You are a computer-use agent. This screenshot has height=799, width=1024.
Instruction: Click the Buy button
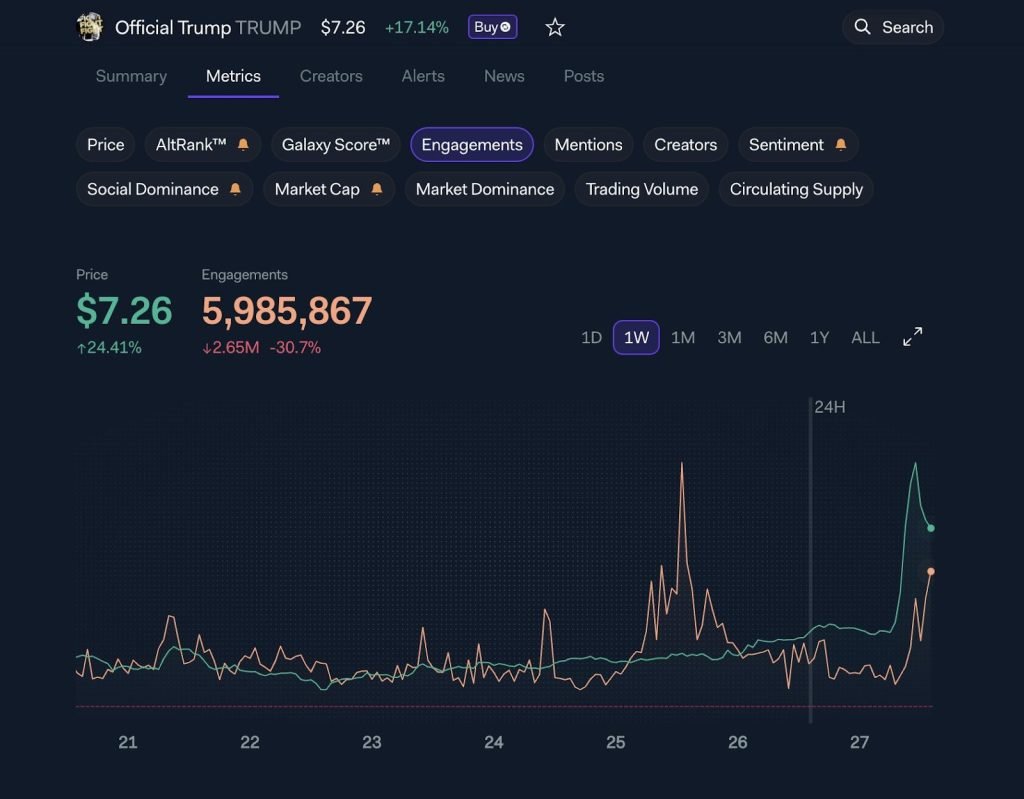(491, 27)
